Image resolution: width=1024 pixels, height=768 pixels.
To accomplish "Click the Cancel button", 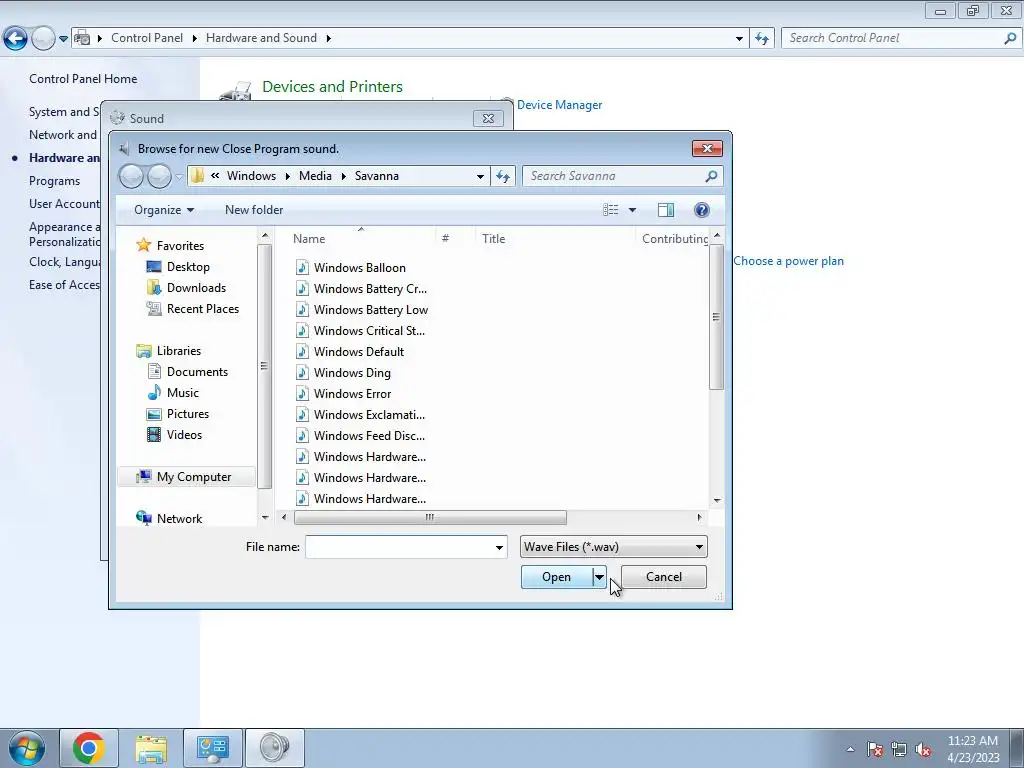I will pos(664,577).
